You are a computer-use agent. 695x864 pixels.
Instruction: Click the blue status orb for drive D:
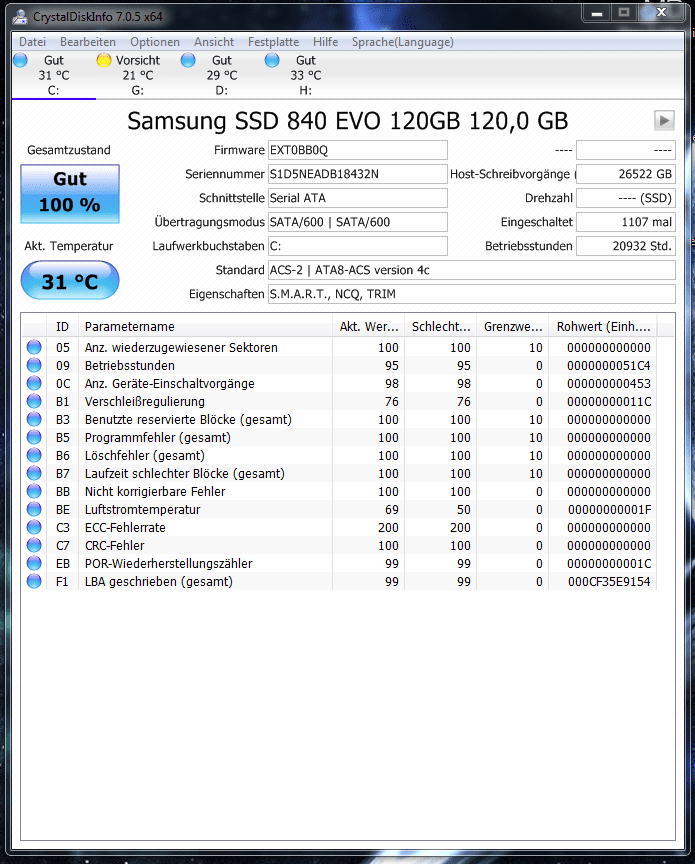pyautogui.click(x=188, y=60)
